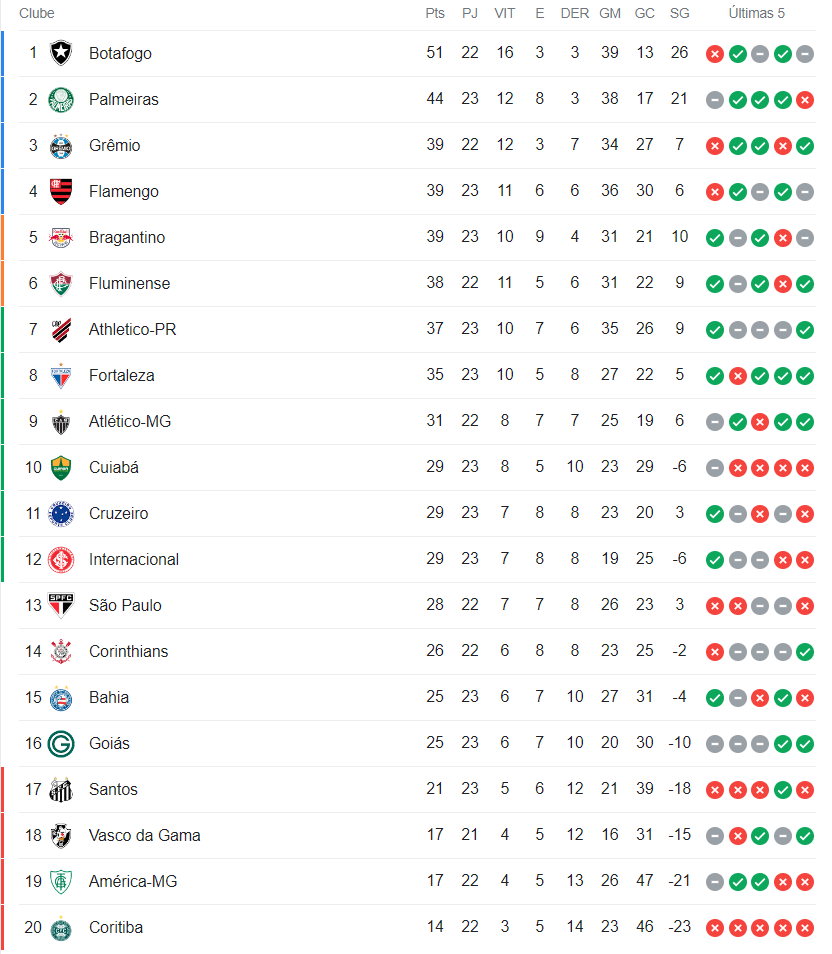Open the Grêmio team link
The height and width of the screenshot is (954, 832).
(114, 145)
